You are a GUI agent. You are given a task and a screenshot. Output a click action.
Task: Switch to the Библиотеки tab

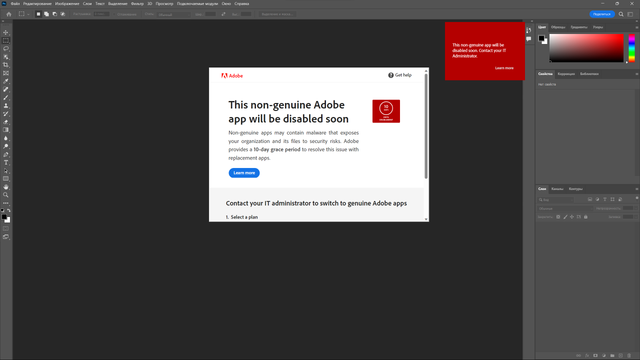pos(589,74)
